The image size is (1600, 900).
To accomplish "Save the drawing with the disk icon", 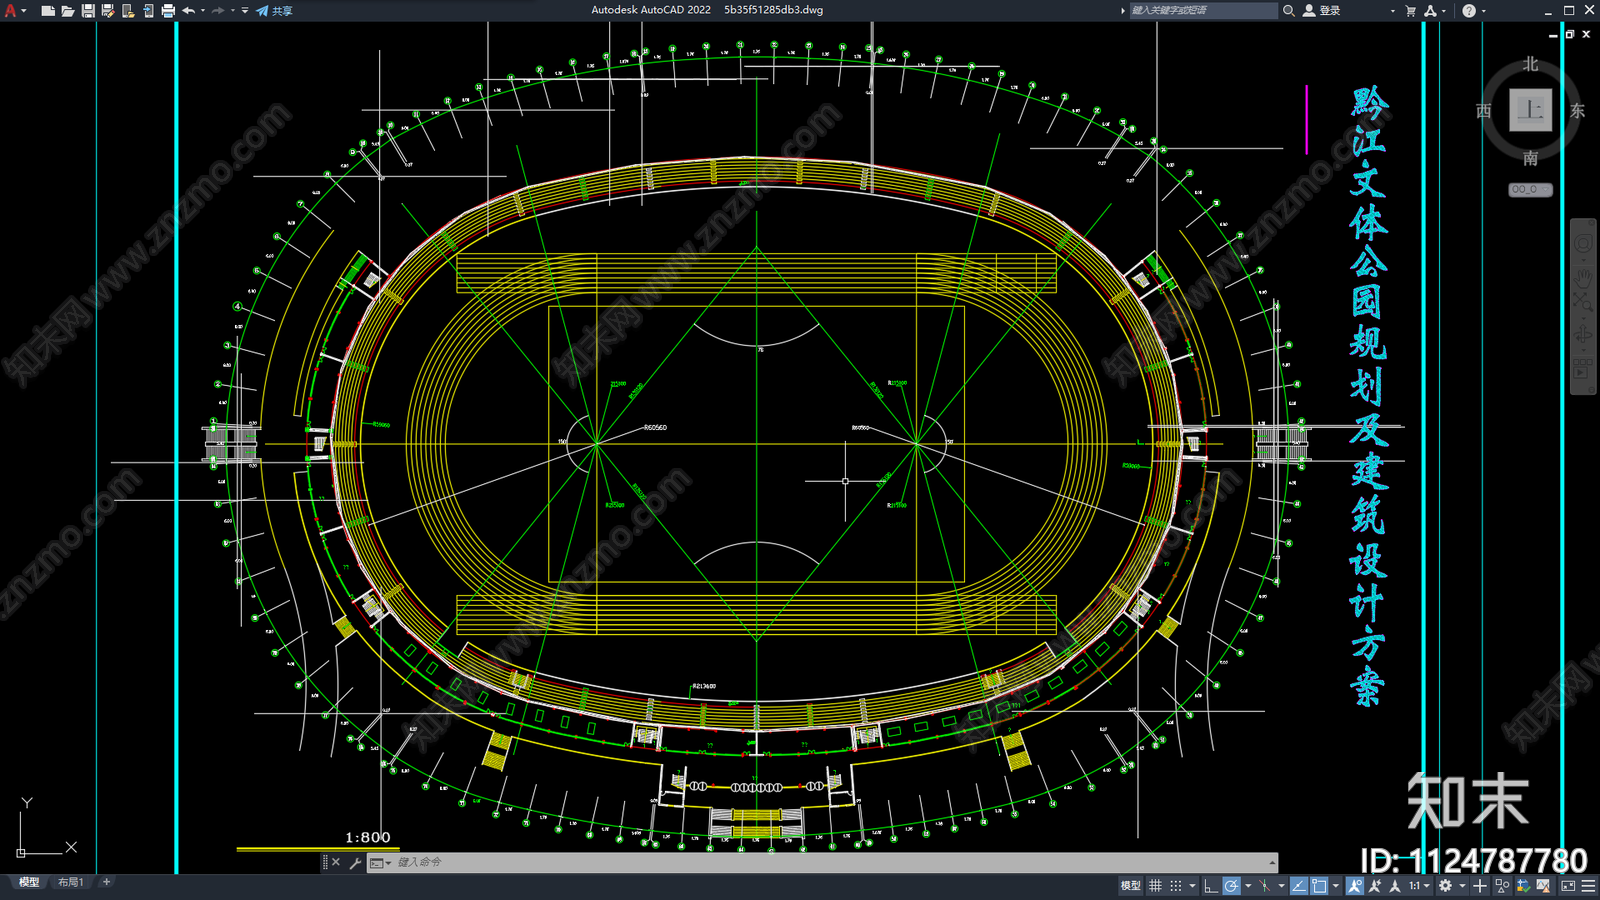I will [88, 10].
